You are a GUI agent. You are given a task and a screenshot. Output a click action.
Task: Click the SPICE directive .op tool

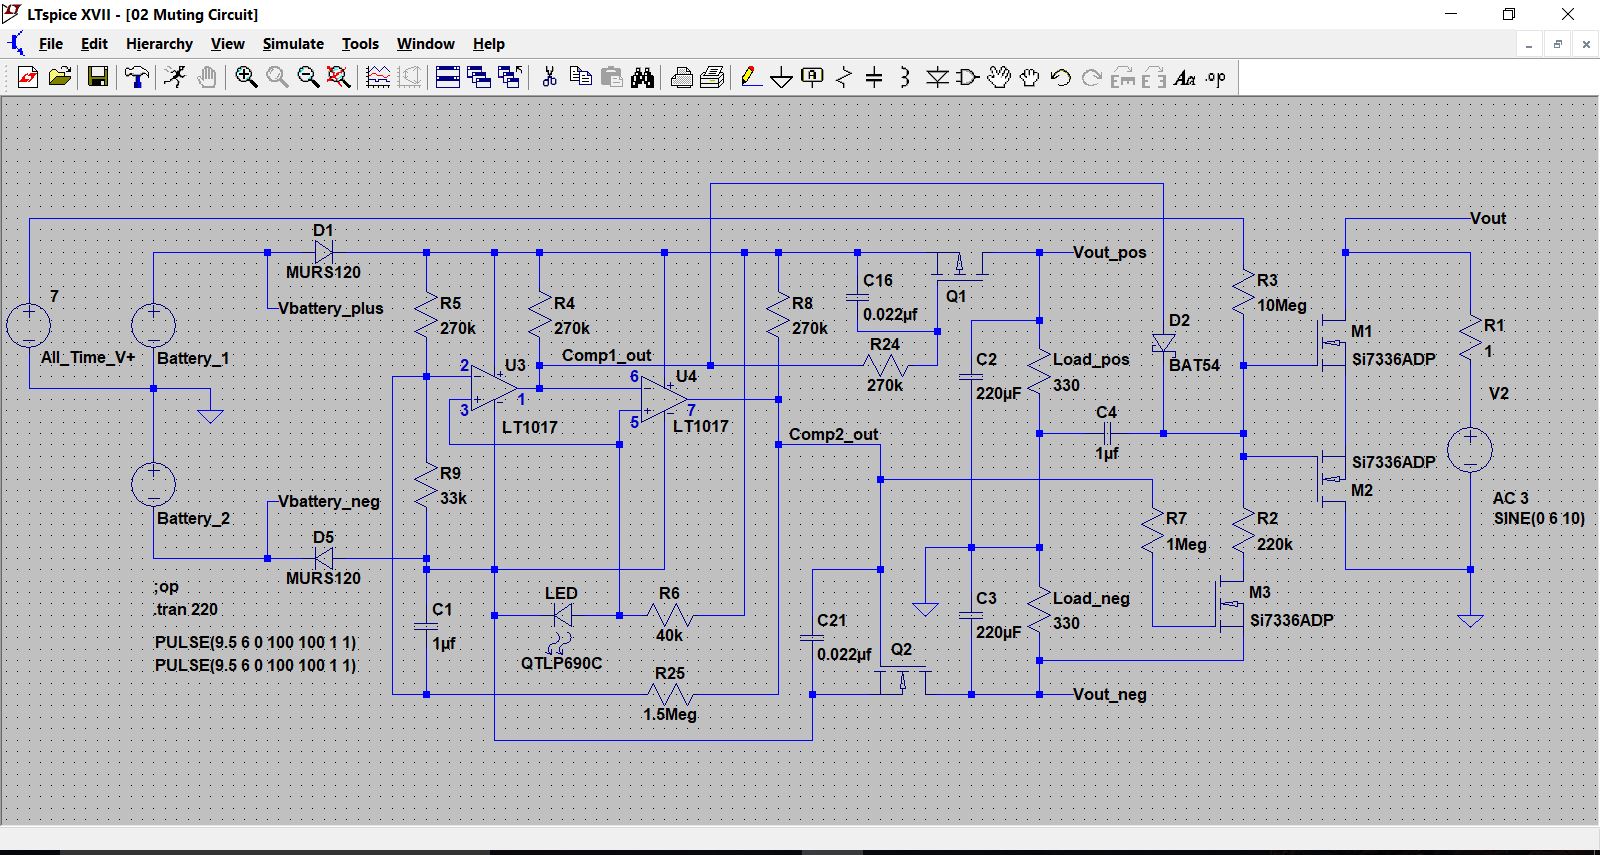[1216, 77]
